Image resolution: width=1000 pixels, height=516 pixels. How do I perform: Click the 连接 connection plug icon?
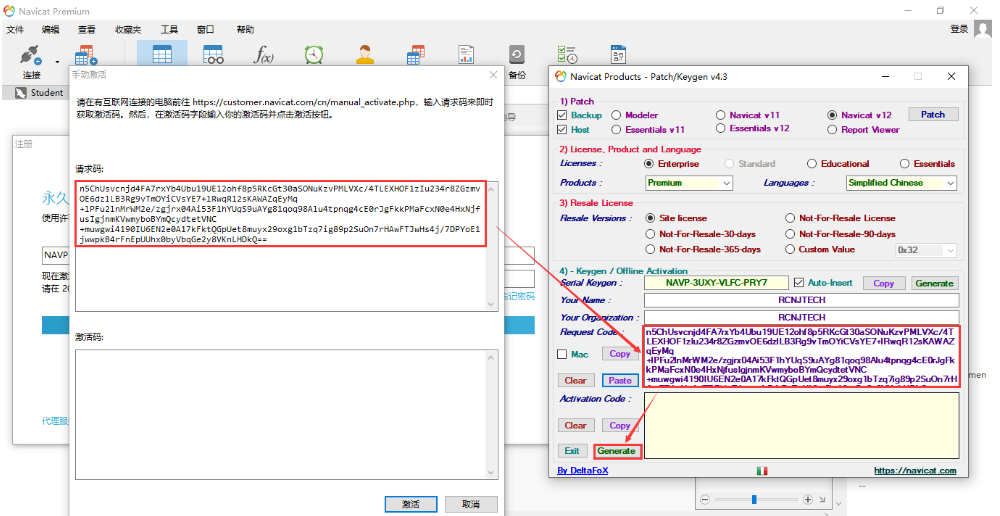tap(30, 55)
